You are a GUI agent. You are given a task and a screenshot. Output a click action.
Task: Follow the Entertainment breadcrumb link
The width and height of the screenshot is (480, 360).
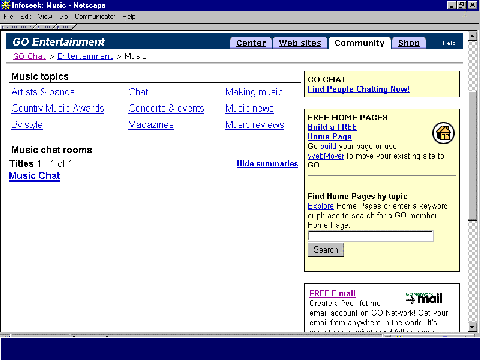pos(85,56)
